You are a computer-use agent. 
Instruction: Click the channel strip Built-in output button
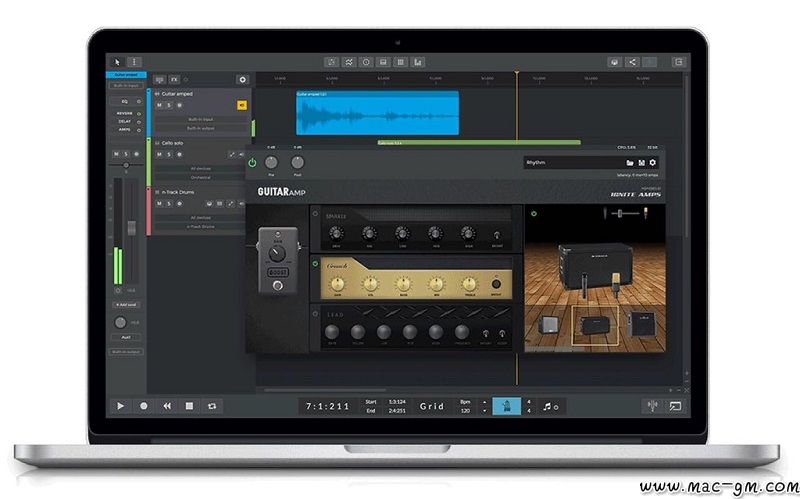click(126, 352)
